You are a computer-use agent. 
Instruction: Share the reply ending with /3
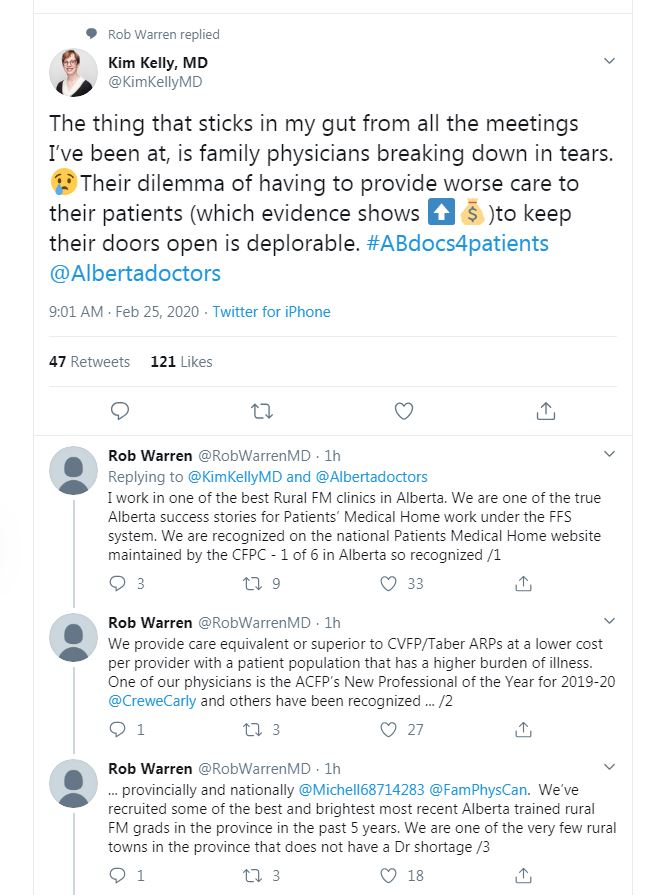[x=522, y=875]
